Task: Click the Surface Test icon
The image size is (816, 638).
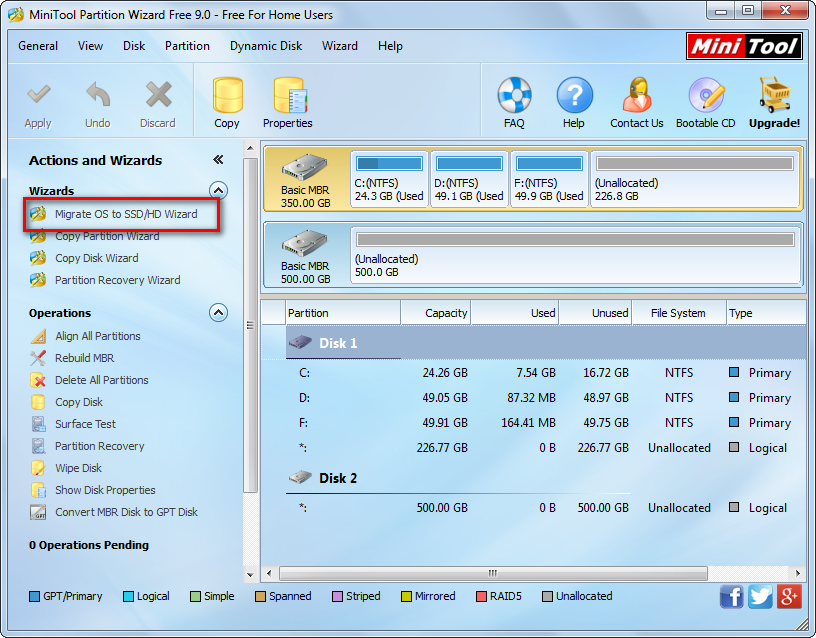Action: click(x=38, y=424)
